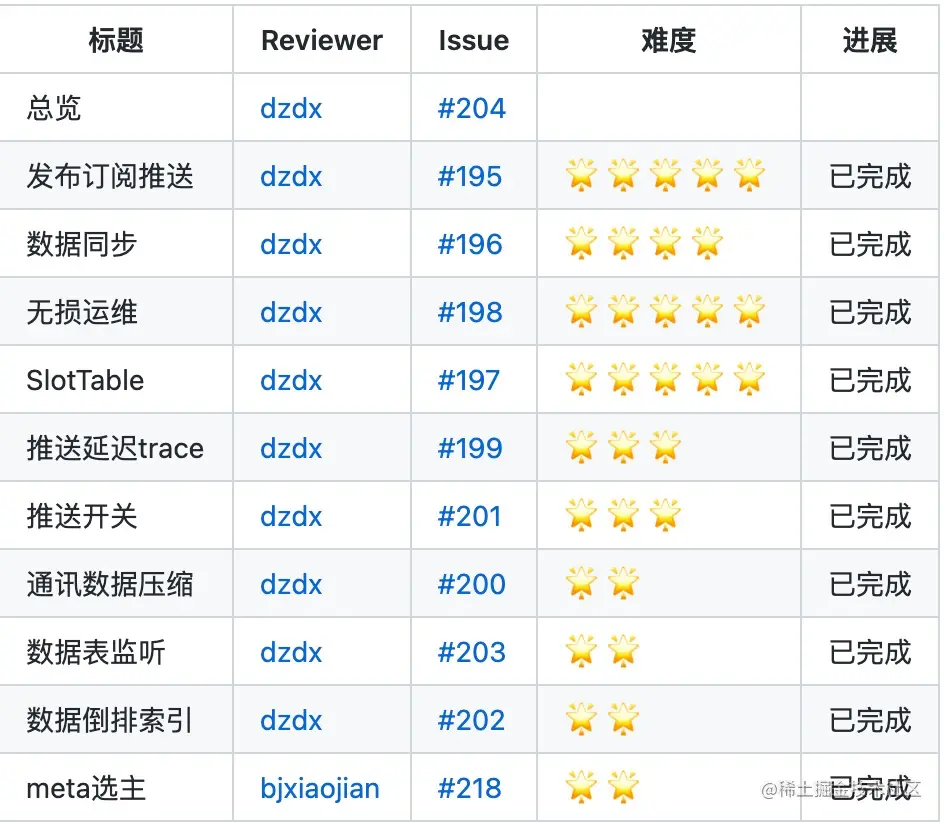The width and height of the screenshot is (944, 822).
Task: Select 已完成 status in SlotTable row
Action: [x=870, y=381]
